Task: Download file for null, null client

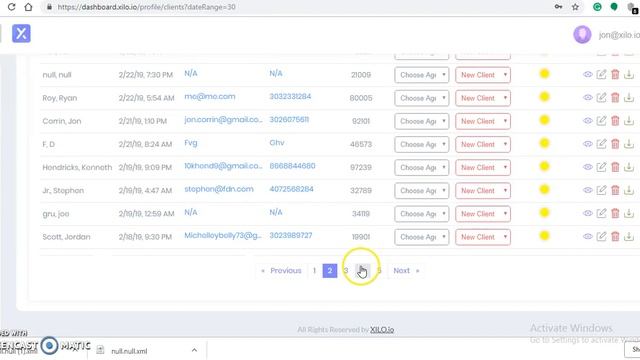Action: (x=629, y=74)
